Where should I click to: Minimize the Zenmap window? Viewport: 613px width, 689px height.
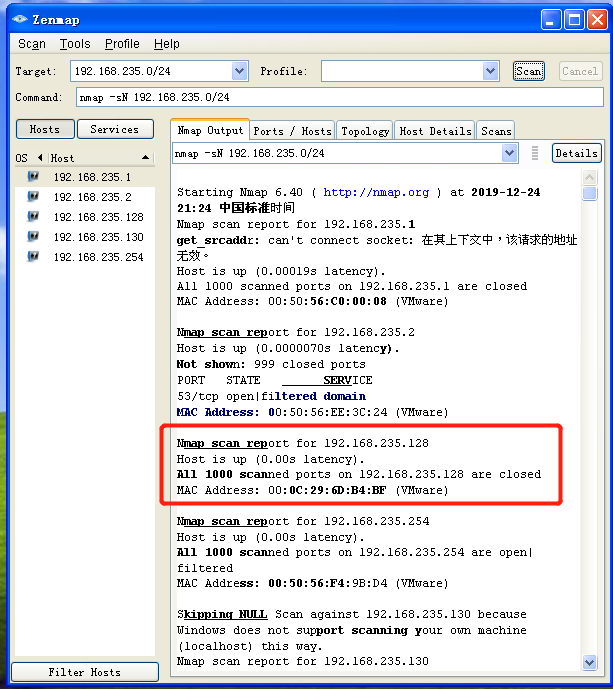(x=551, y=20)
